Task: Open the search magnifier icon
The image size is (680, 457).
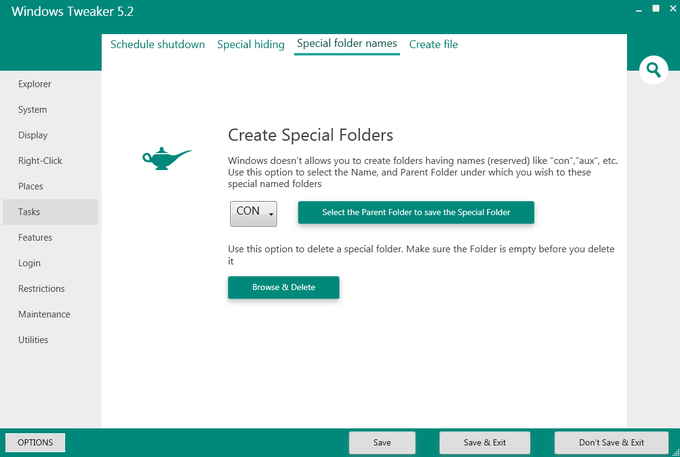Action: click(653, 70)
